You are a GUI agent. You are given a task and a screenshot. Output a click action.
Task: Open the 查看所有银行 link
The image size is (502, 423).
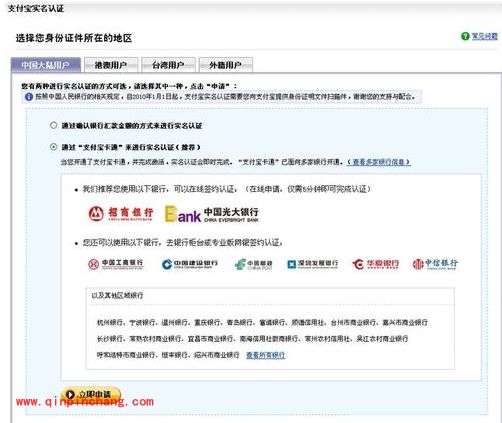coord(266,355)
